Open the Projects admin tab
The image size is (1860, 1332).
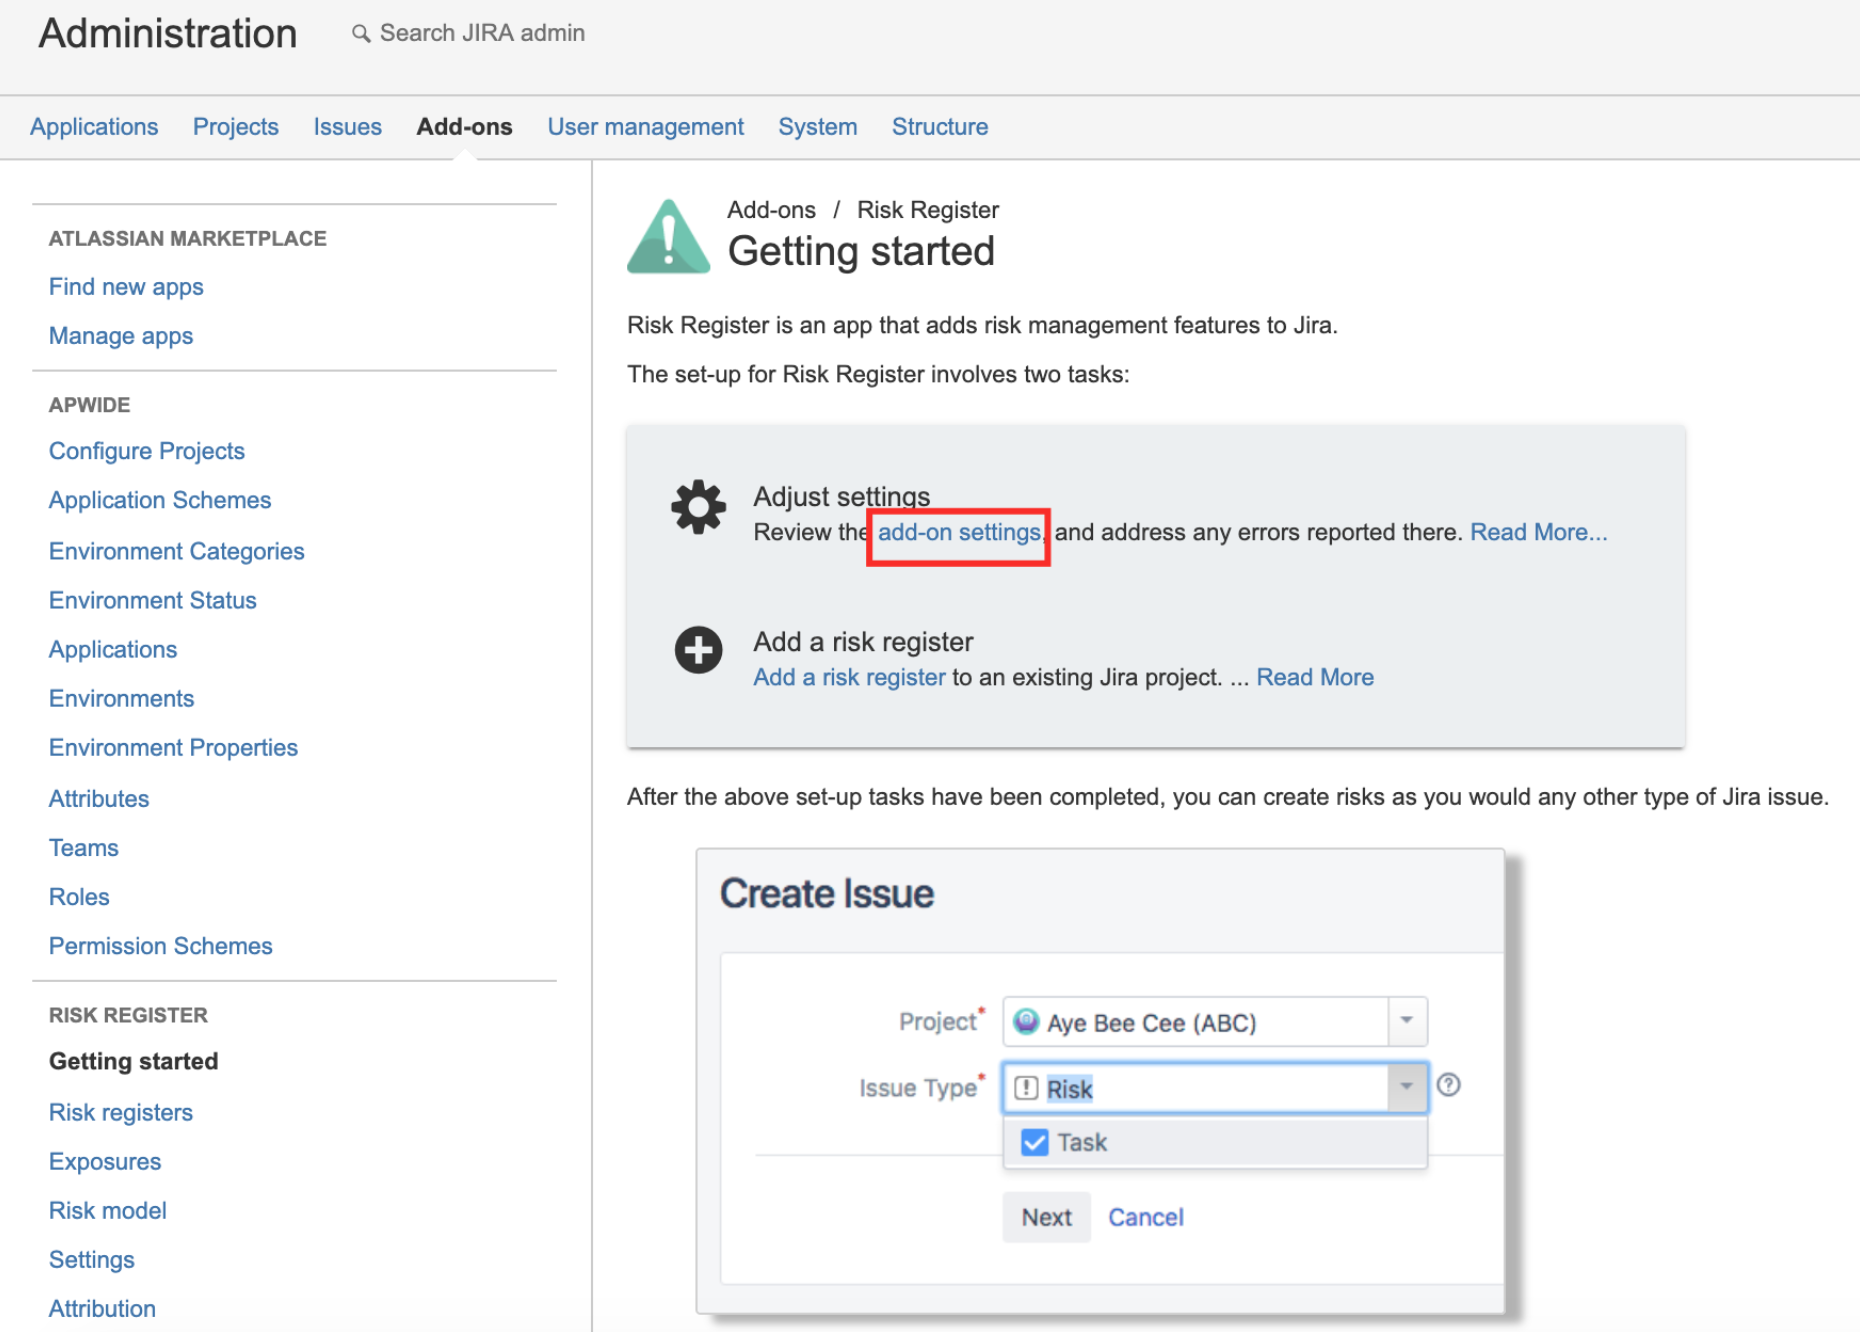coord(236,127)
